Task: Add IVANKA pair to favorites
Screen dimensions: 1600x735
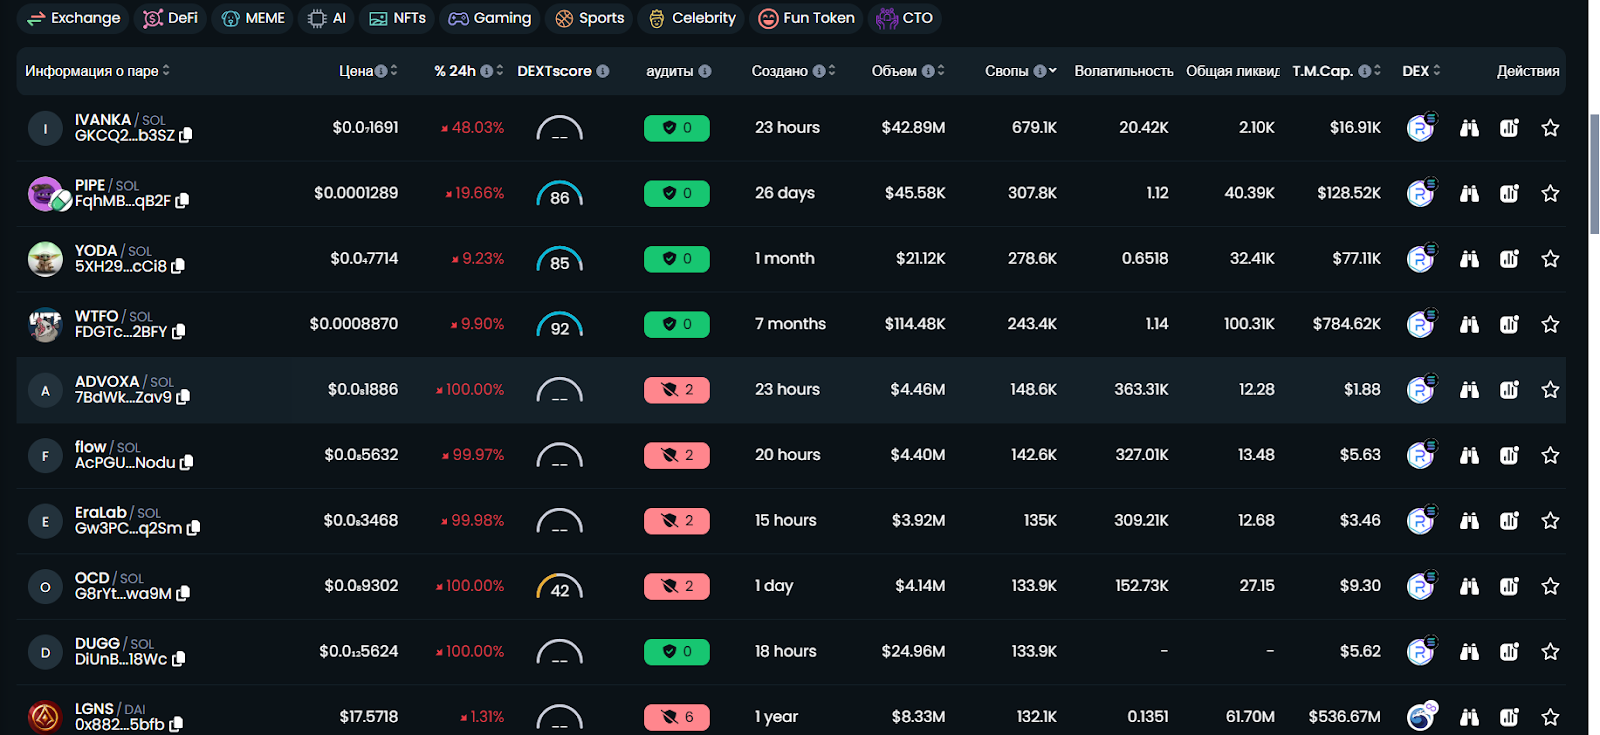Action: tap(1550, 128)
